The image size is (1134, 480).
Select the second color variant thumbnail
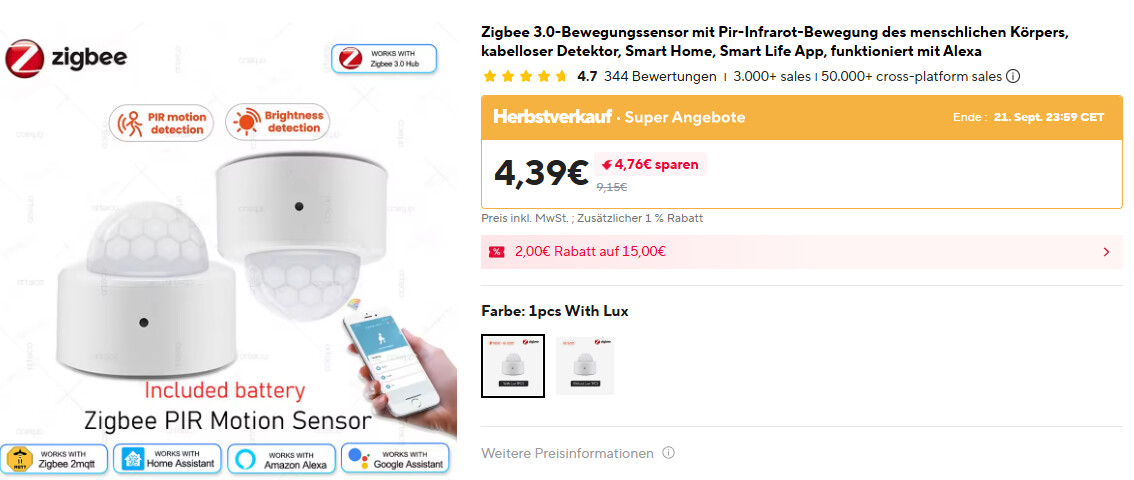(x=585, y=365)
